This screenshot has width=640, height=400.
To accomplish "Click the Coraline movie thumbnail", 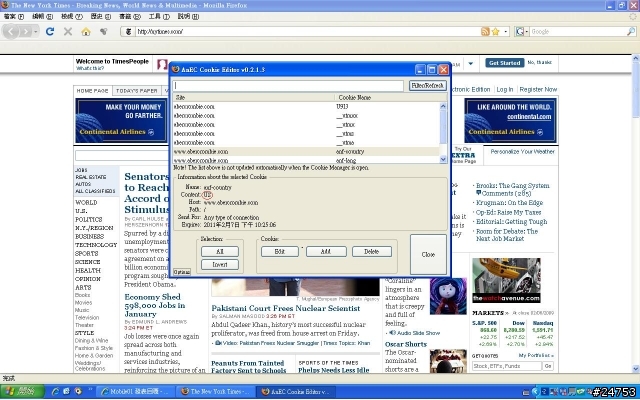I will [x=448, y=296].
